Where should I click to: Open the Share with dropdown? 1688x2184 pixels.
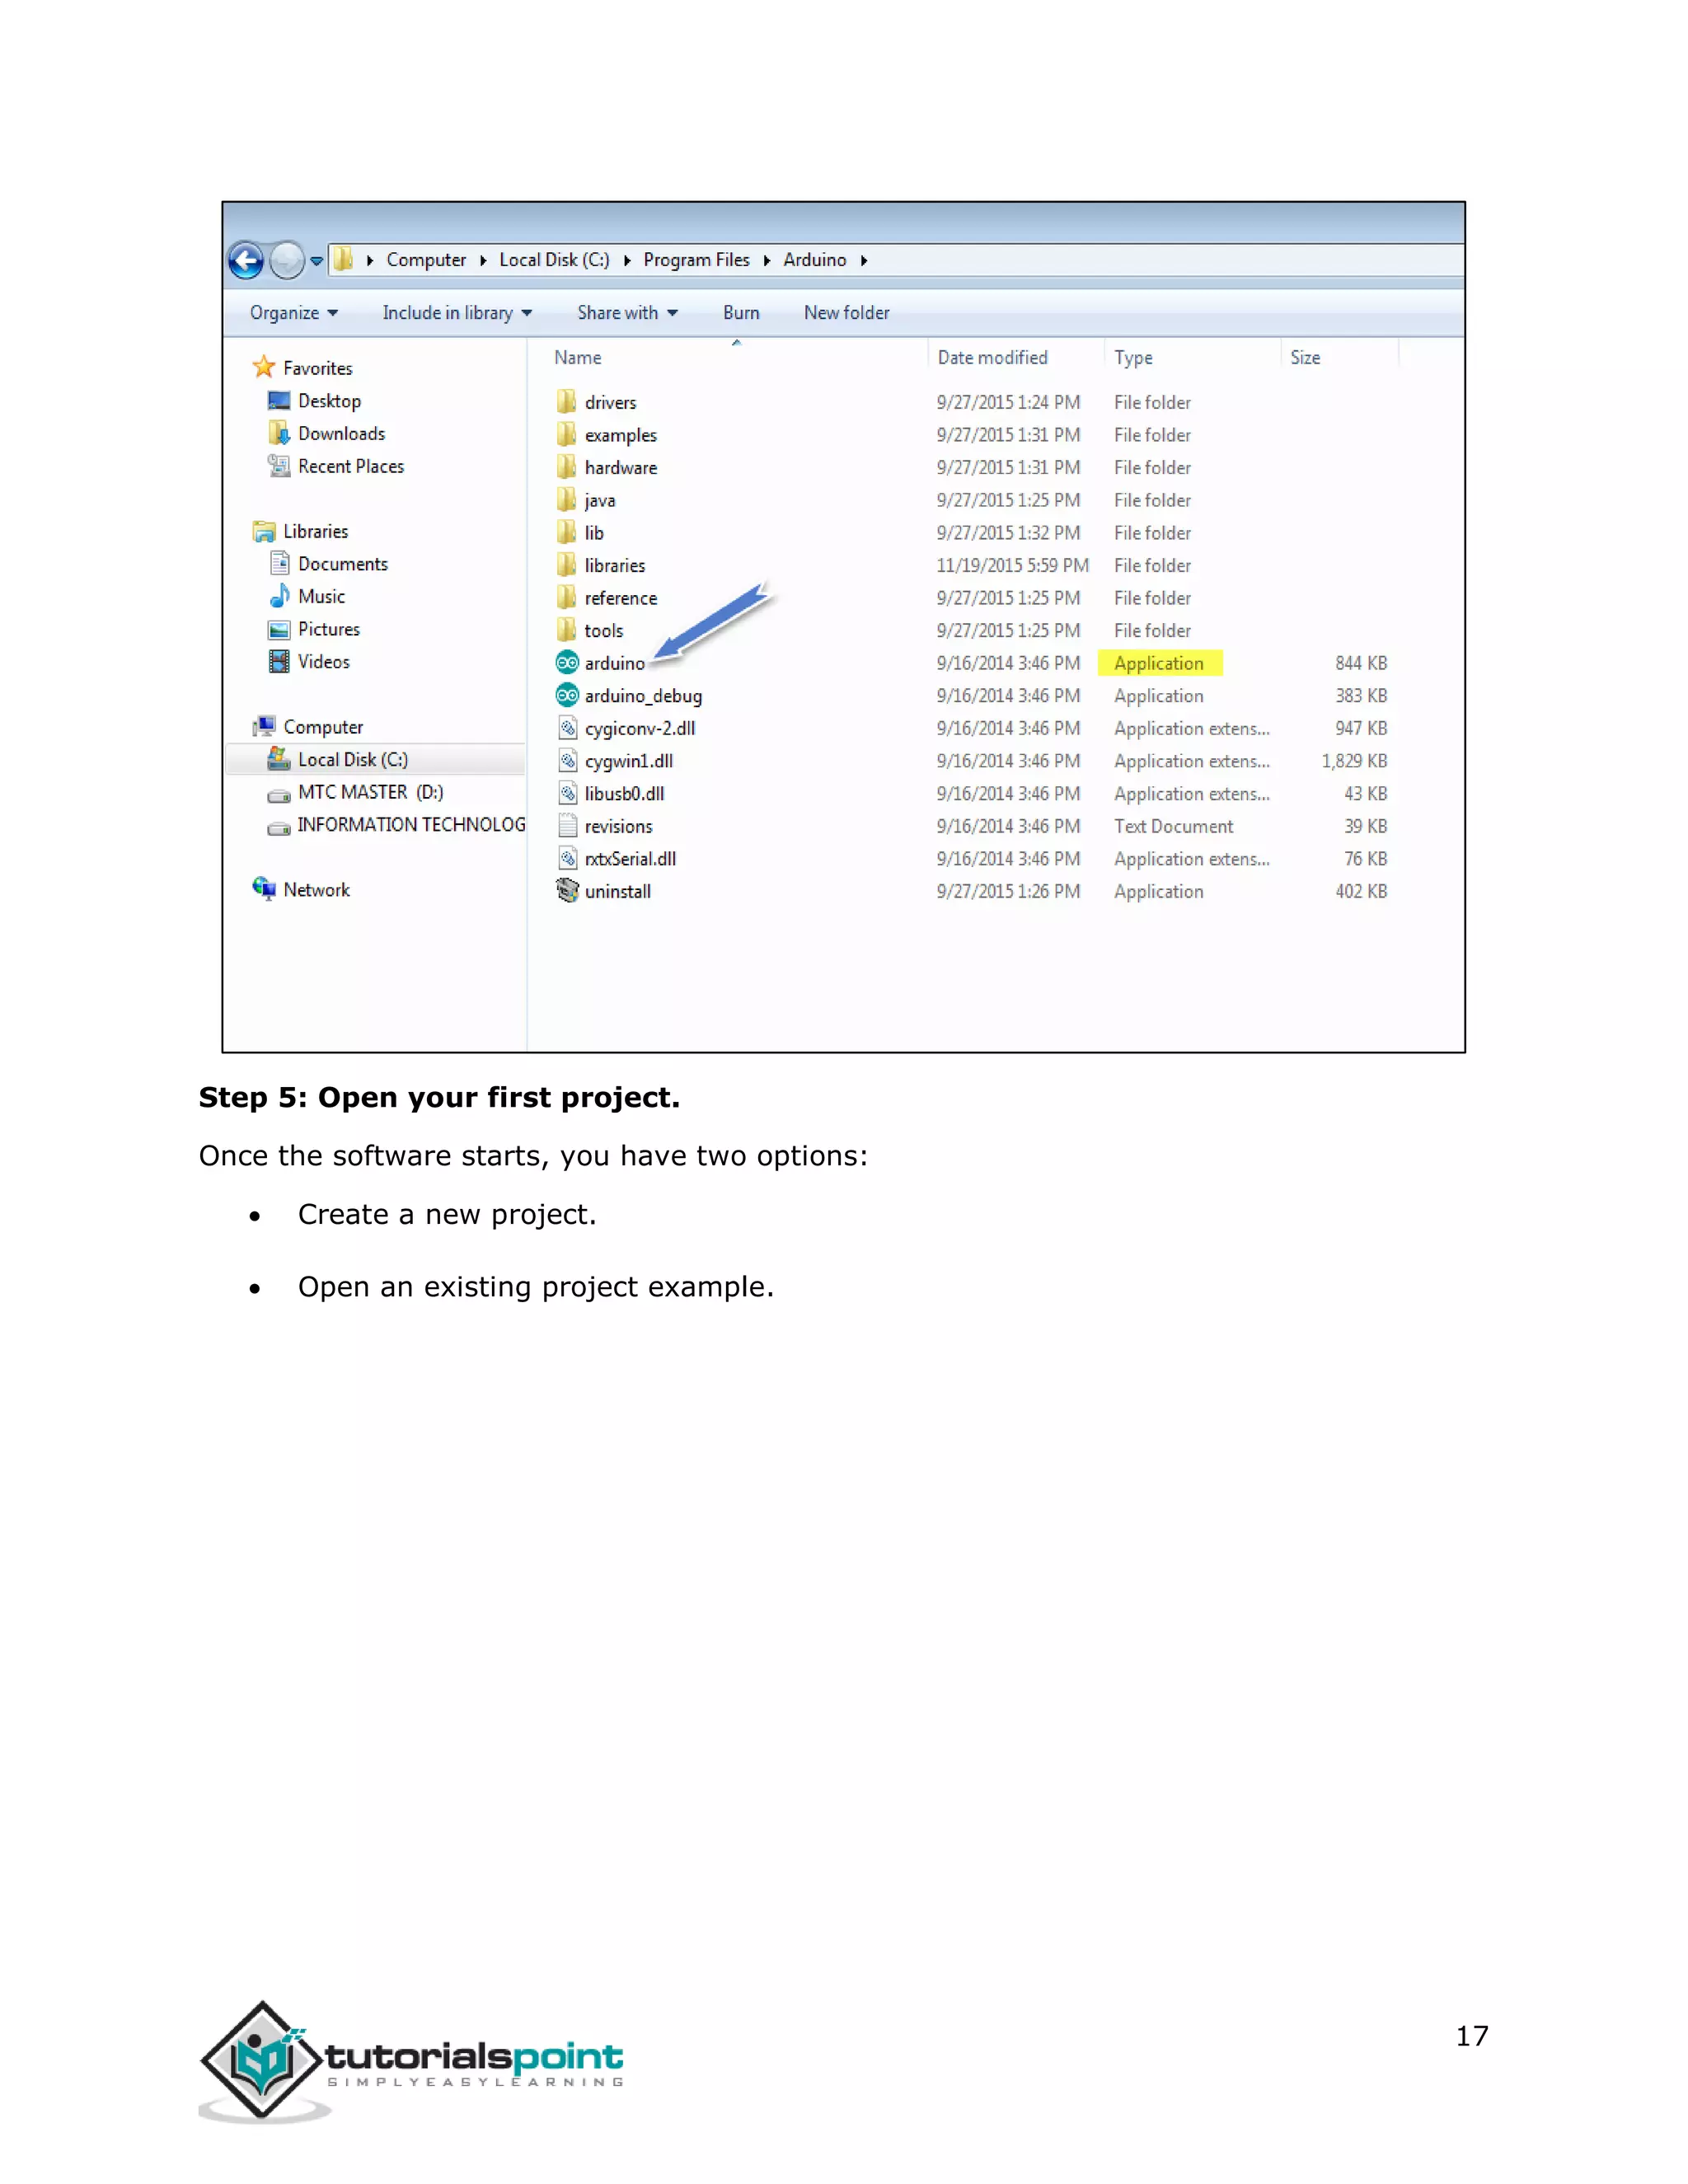(x=627, y=313)
